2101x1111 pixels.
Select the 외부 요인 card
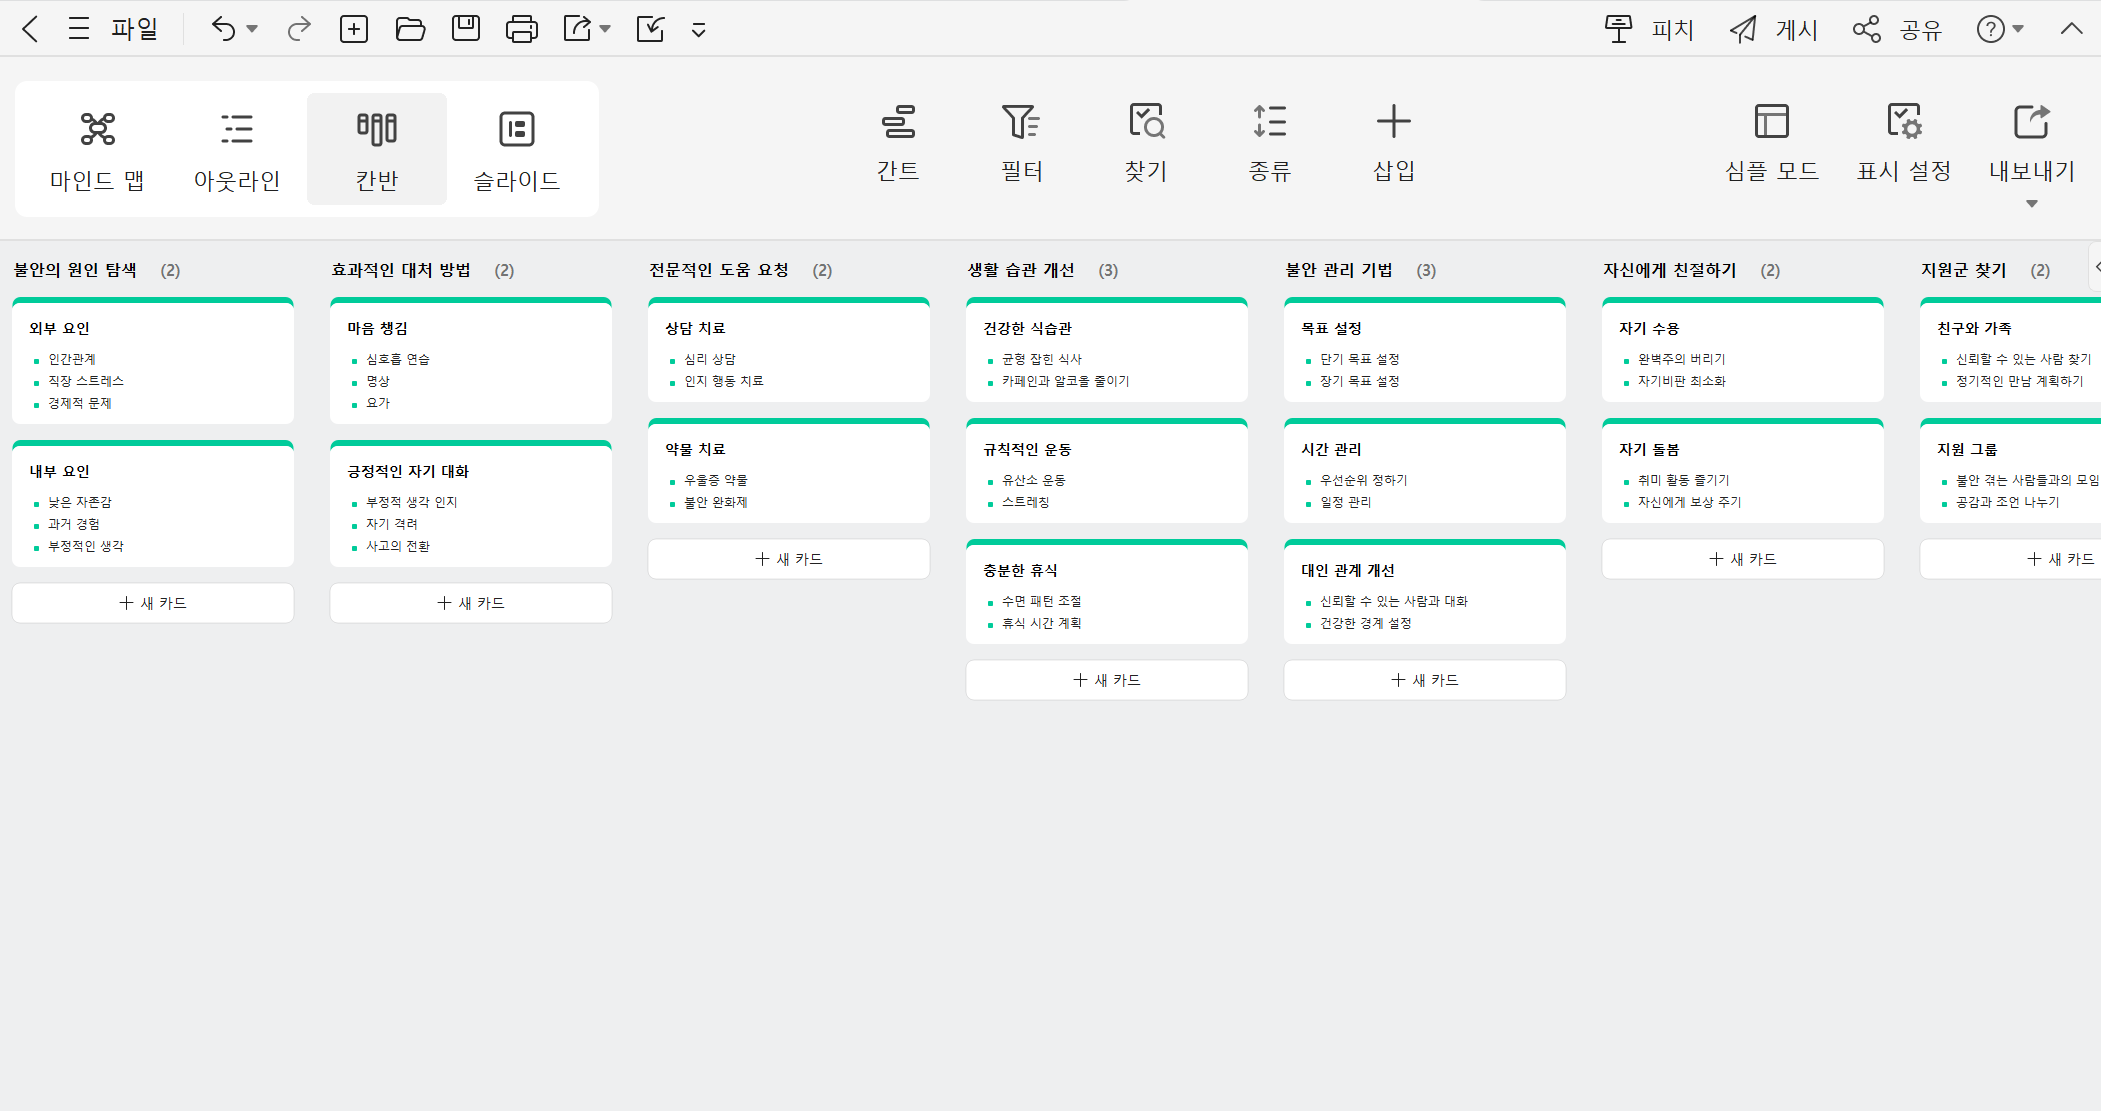point(153,361)
